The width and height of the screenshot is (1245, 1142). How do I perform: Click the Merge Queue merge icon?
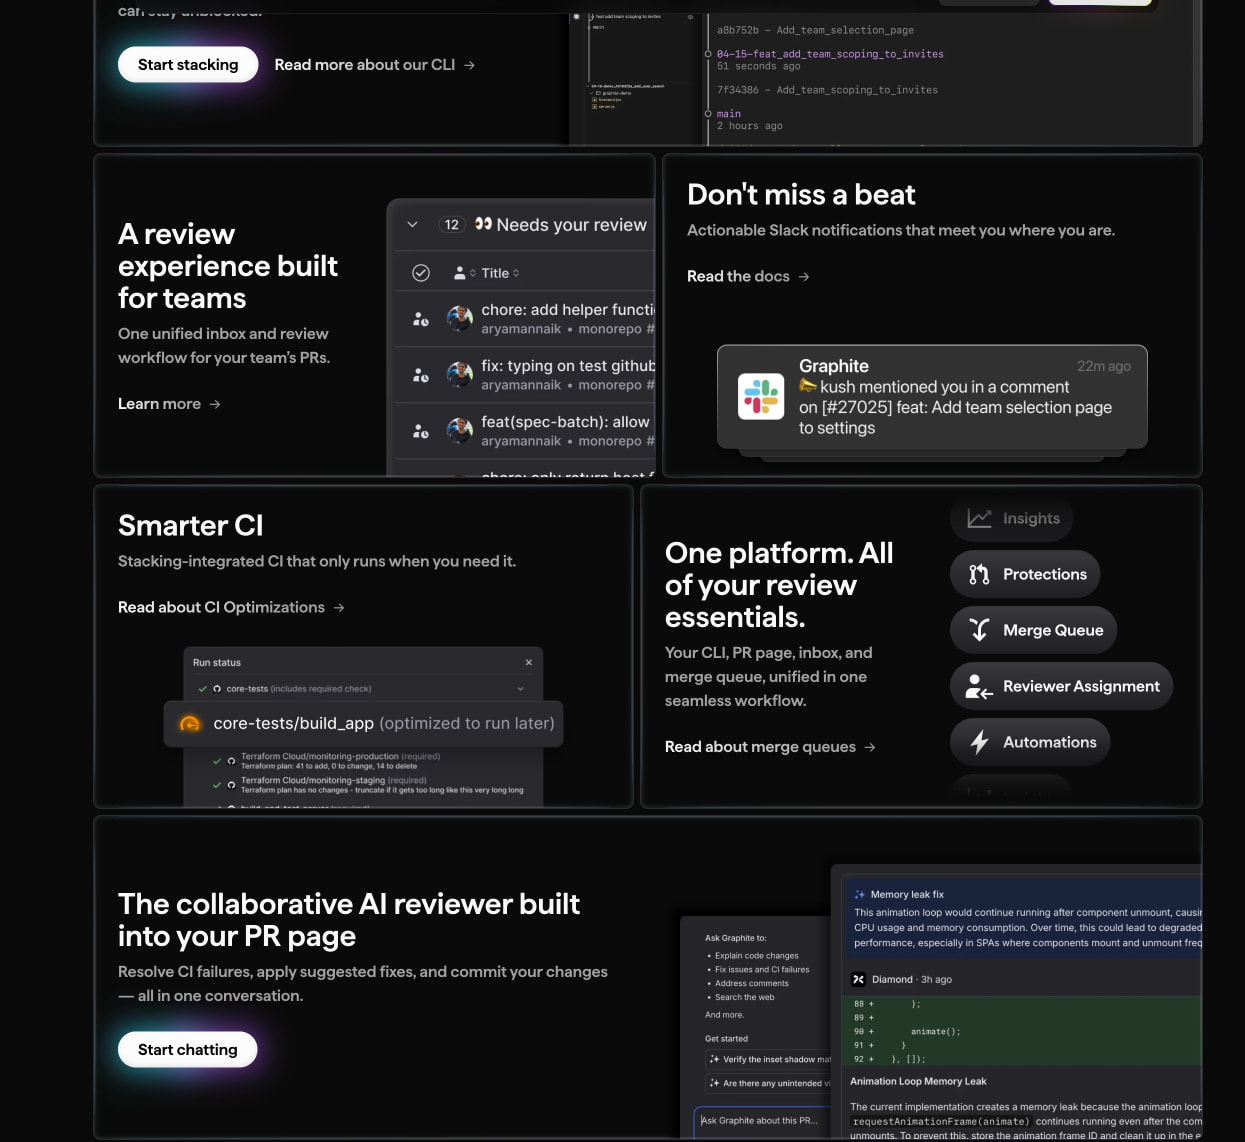pos(979,630)
